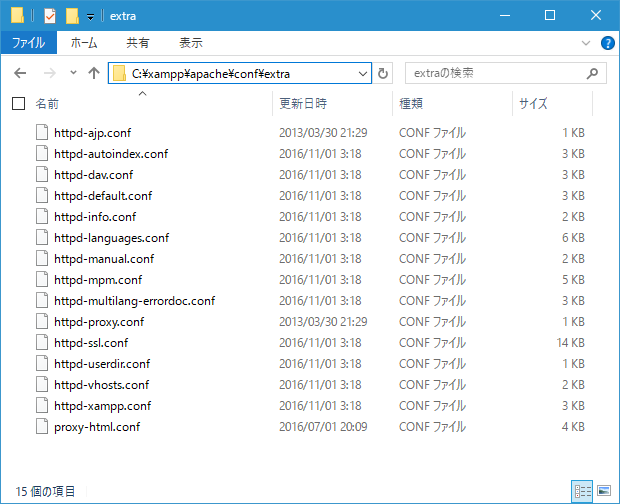Image resolution: width=620 pixels, height=504 pixels.
Task: Select the file icon of httpd-vhosts.conf
Action: (x=42, y=384)
